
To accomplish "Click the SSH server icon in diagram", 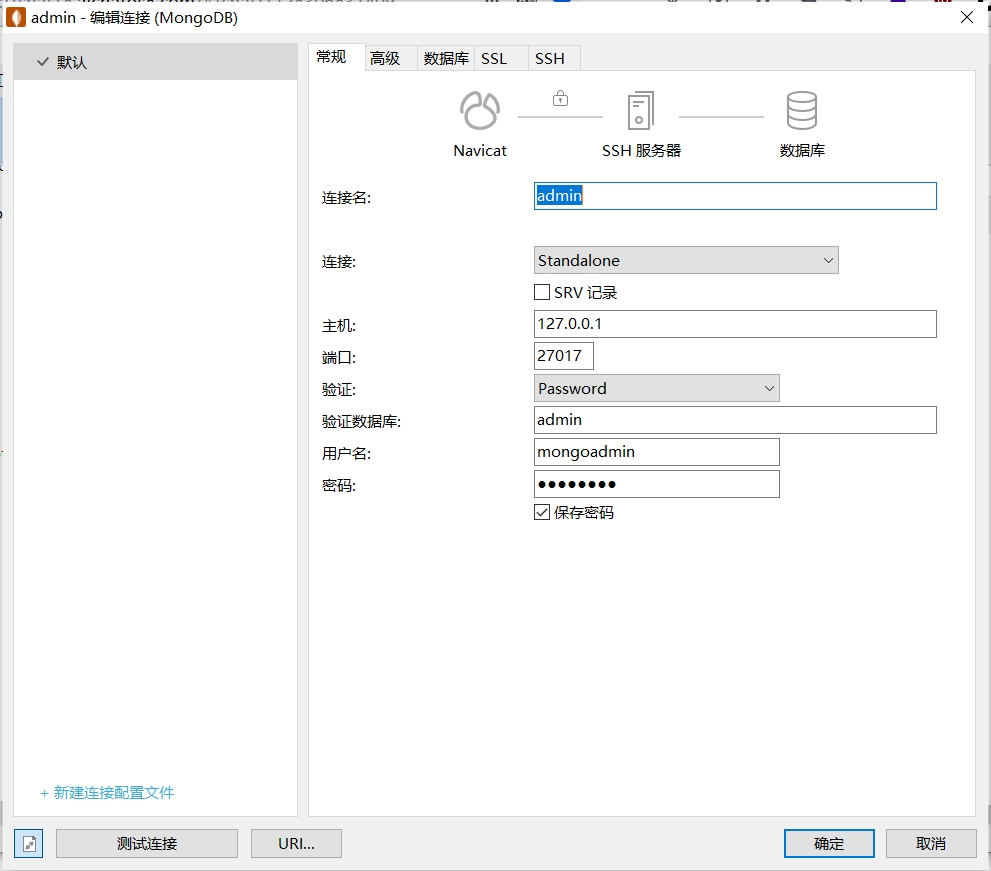I will (640, 111).
